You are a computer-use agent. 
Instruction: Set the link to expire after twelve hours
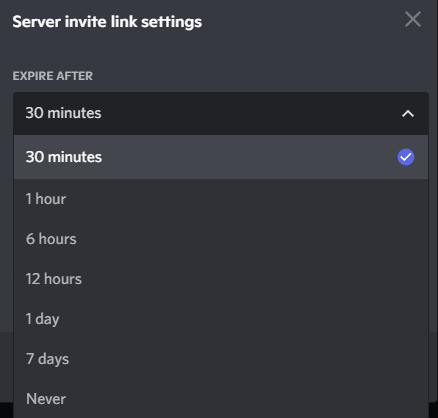click(x=221, y=279)
